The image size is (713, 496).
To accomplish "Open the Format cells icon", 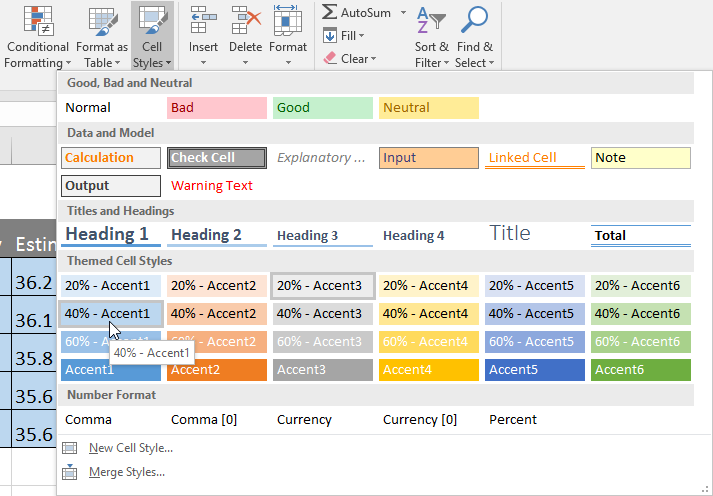I will pos(288,22).
